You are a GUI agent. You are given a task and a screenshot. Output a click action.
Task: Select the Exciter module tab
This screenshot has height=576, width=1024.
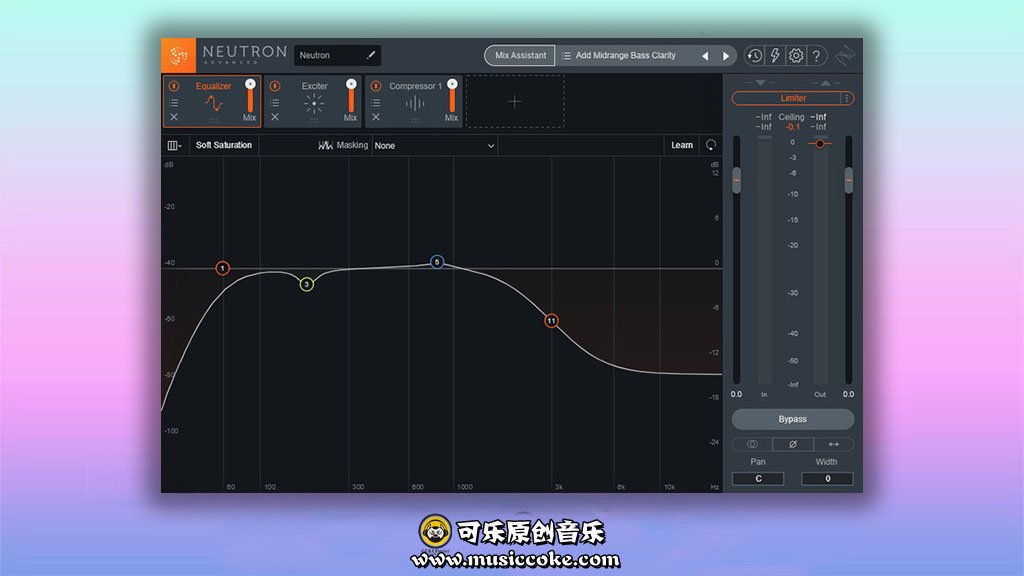[x=314, y=101]
